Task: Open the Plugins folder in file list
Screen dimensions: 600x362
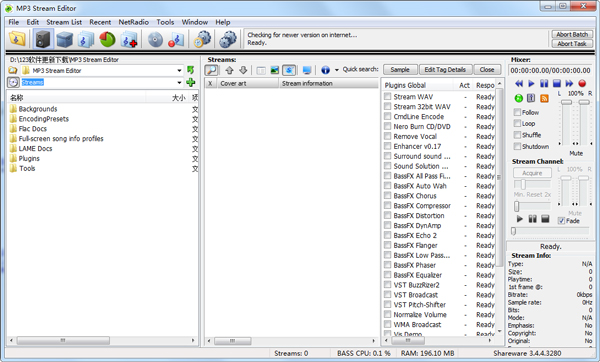Action: [29, 158]
